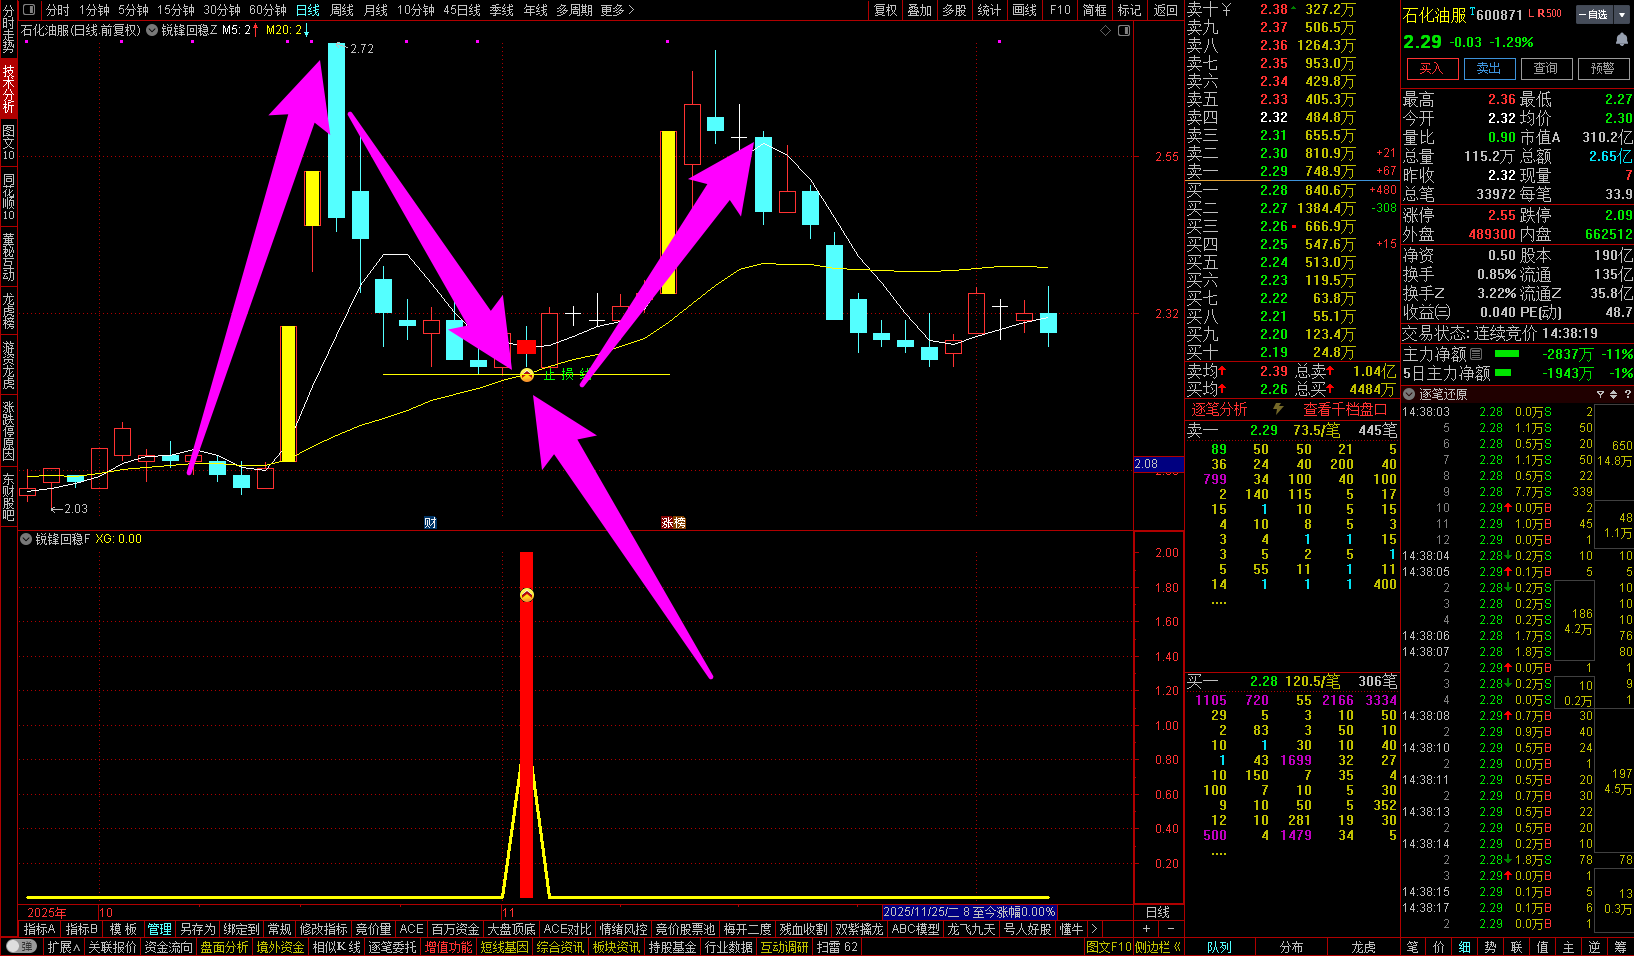Click the question mark help icon in 逐笔还原
Viewport: 1634px width, 956px height.
(1627, 394)
